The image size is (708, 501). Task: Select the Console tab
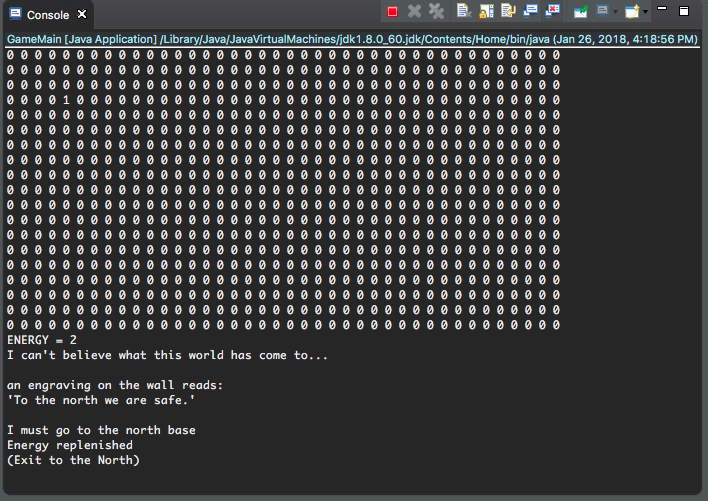(x=46, y=15)
